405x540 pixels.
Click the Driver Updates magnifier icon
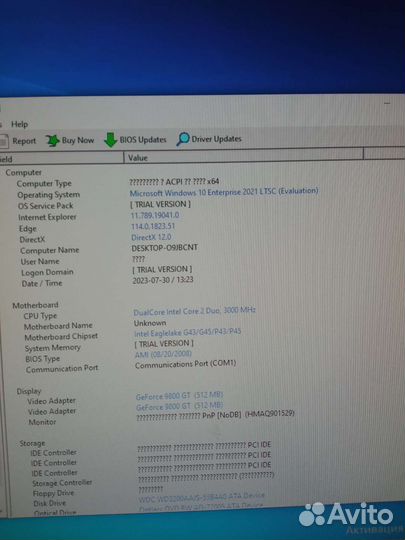183,139
